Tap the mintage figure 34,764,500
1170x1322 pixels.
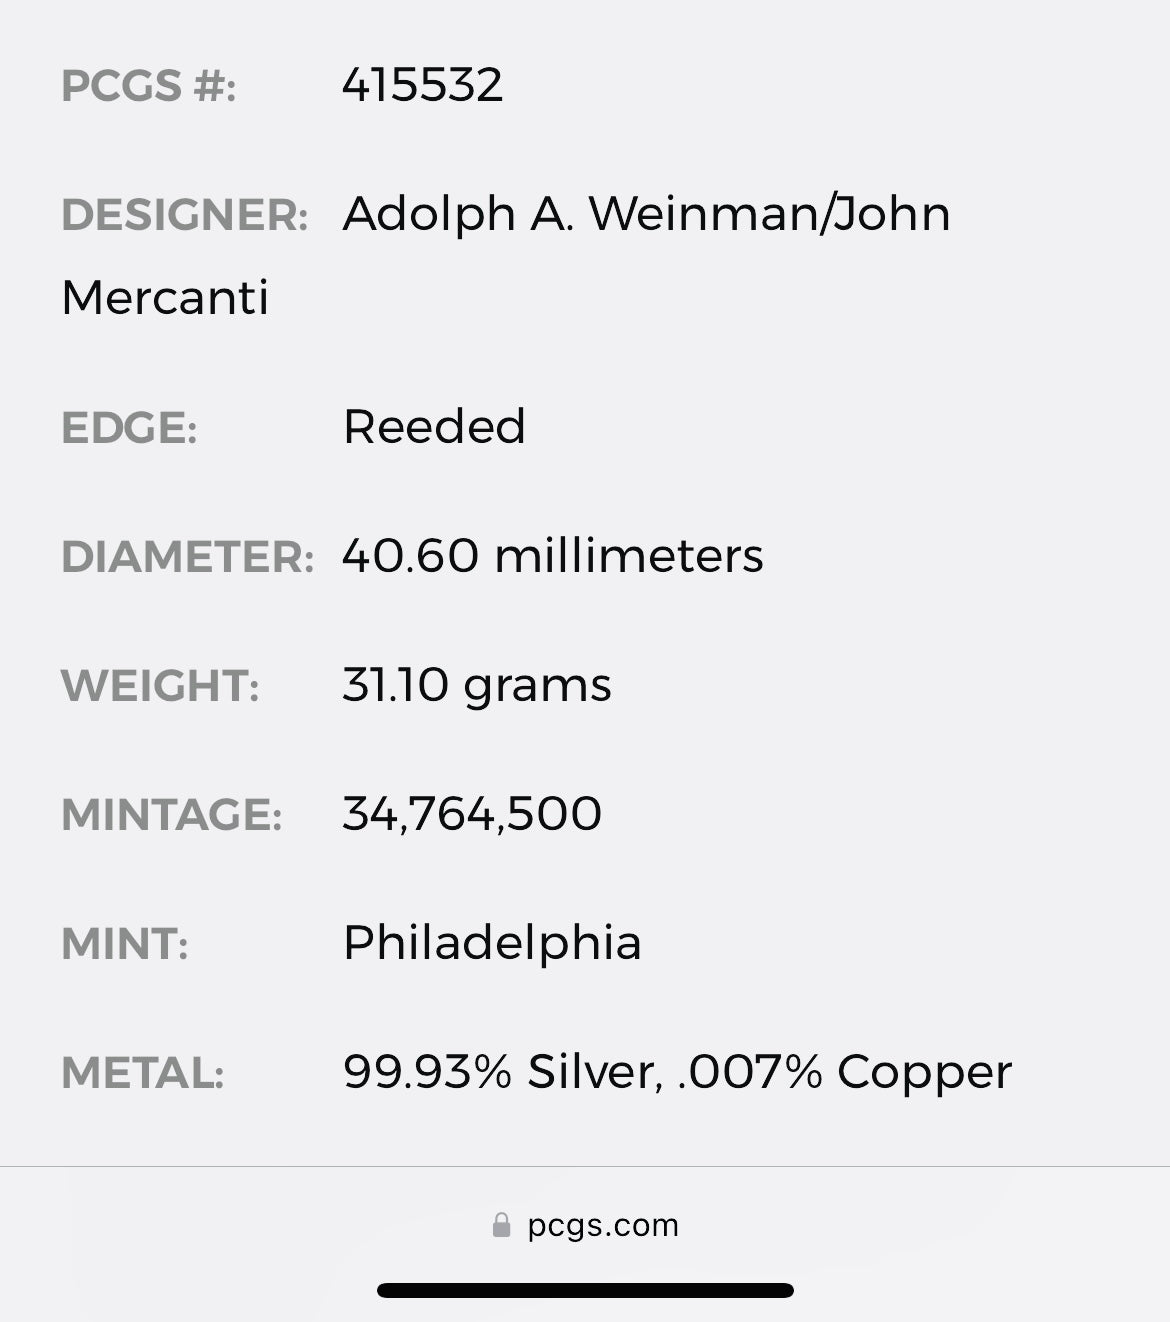click(472, 814)
